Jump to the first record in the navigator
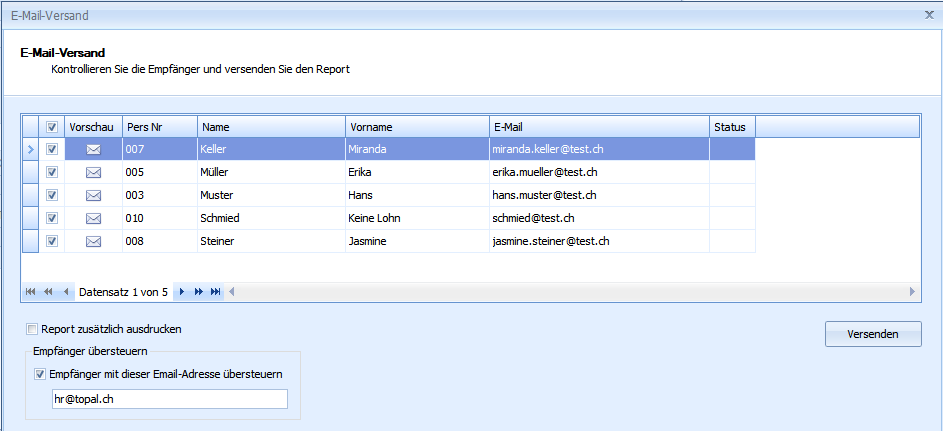This screenshot has width=943, height=431. coord(30,292)
